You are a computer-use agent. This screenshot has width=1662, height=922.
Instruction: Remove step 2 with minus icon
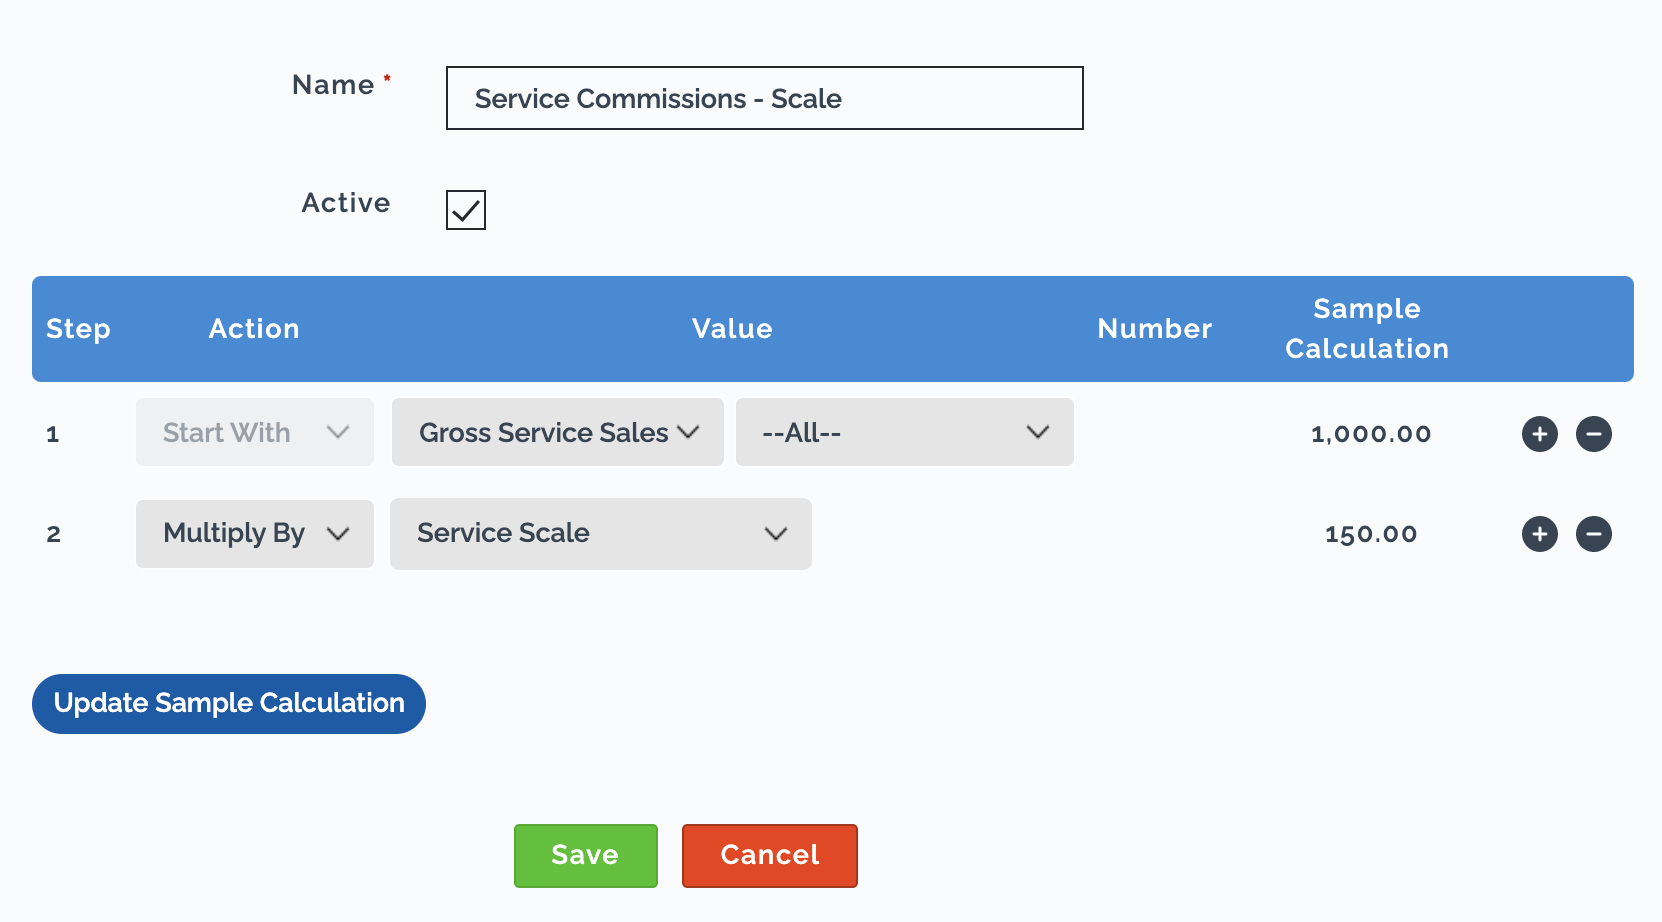coord(1594,534)
